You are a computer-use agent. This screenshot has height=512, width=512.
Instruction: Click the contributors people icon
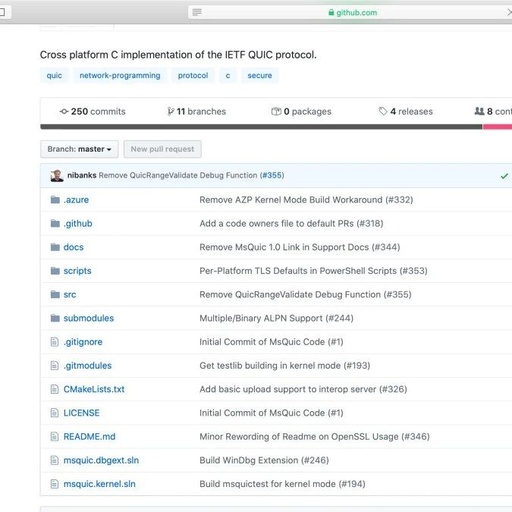[x=479, y=111]
